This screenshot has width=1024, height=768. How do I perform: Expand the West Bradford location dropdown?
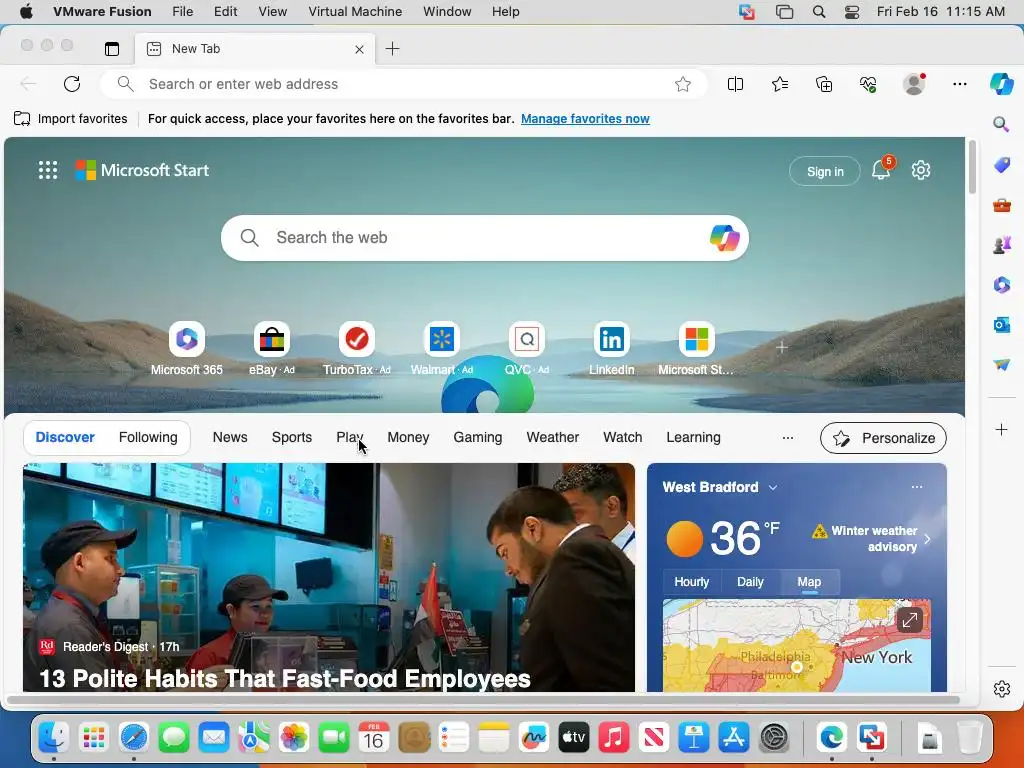pyautogui.click(x=773, y=488)
